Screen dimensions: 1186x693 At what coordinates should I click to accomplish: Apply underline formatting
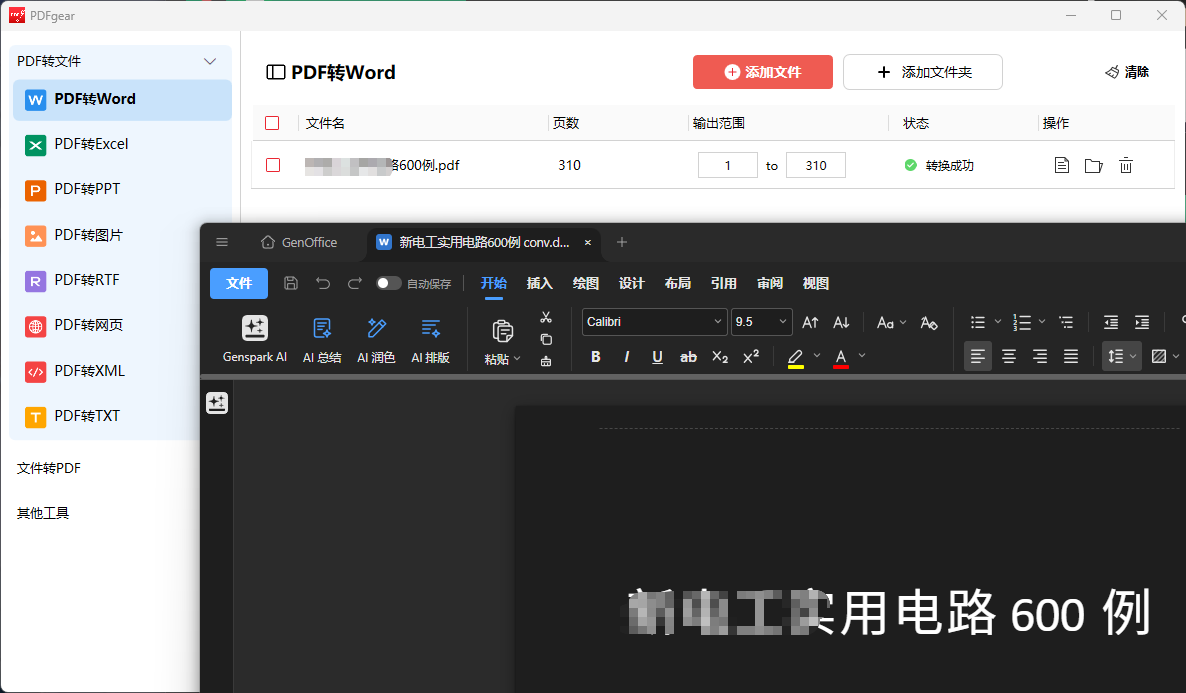pos(657,356)
